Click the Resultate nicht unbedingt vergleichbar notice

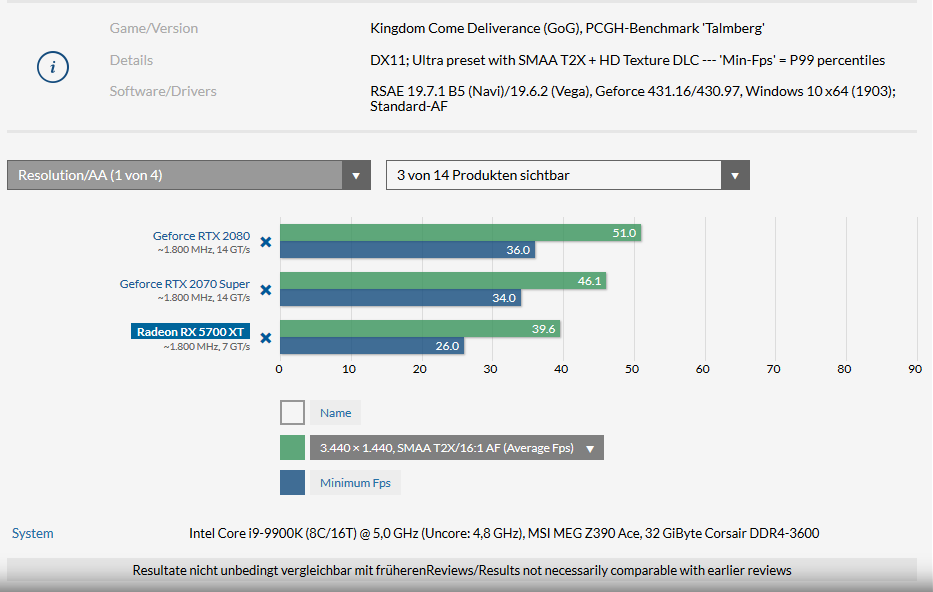click(x=462, y=570)
